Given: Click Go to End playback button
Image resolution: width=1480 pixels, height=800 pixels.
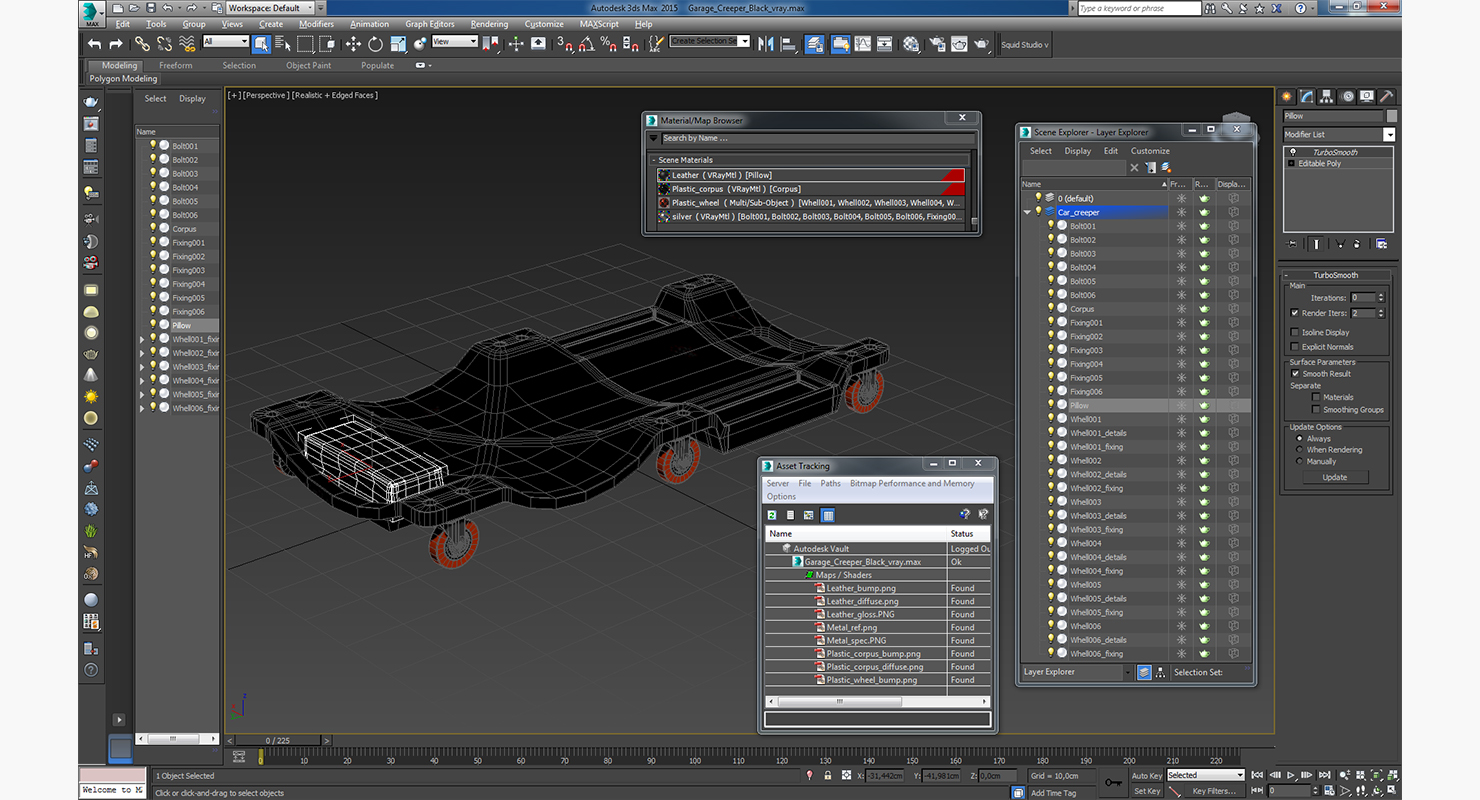Looking at the screenshot, I should [x=1325, y=775].
